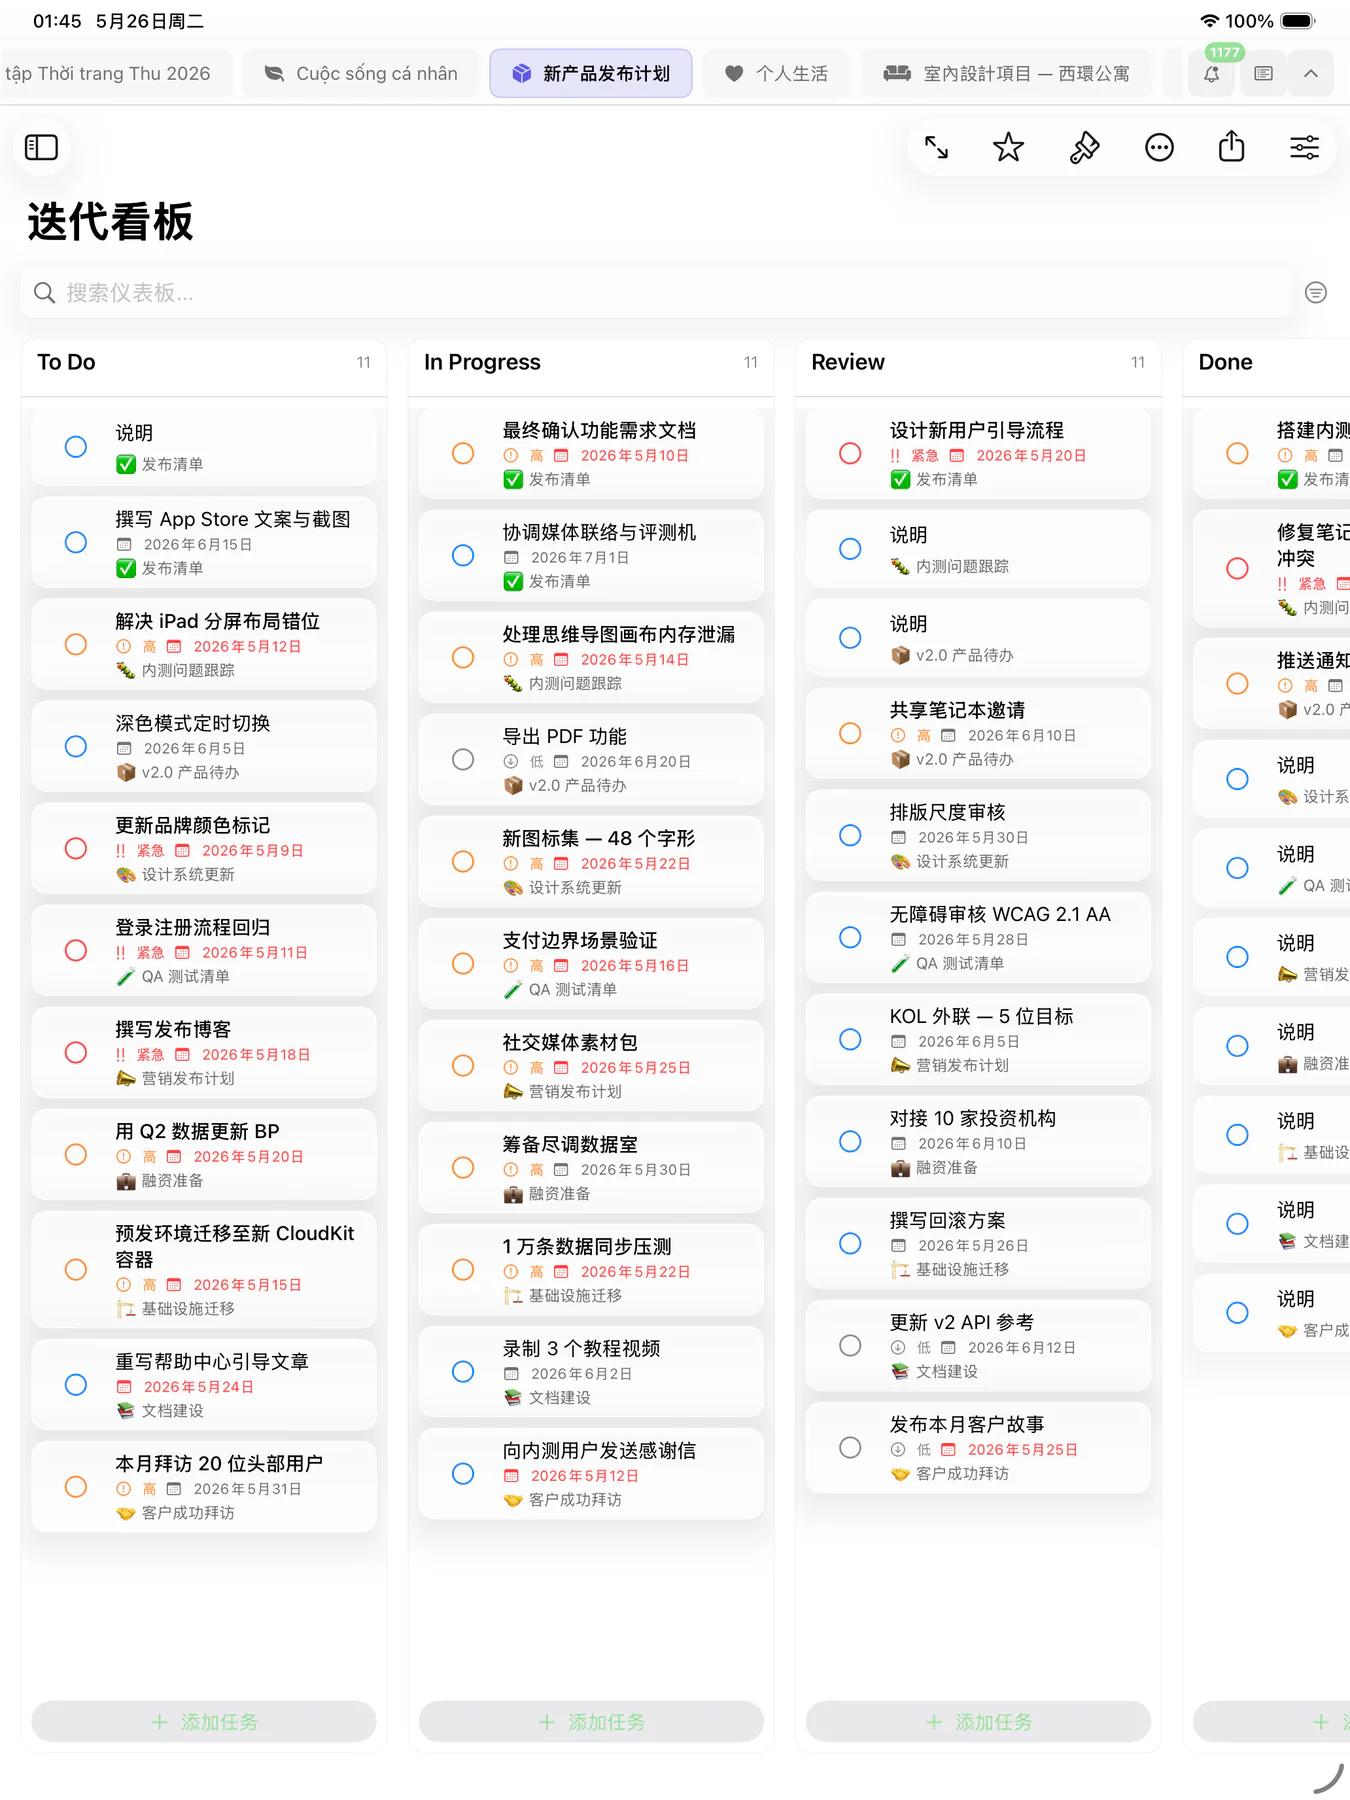This screenshot has width=1350, height=1800.
Task: Click the expand fullscreen arrows icon
Action: point(936,148)
